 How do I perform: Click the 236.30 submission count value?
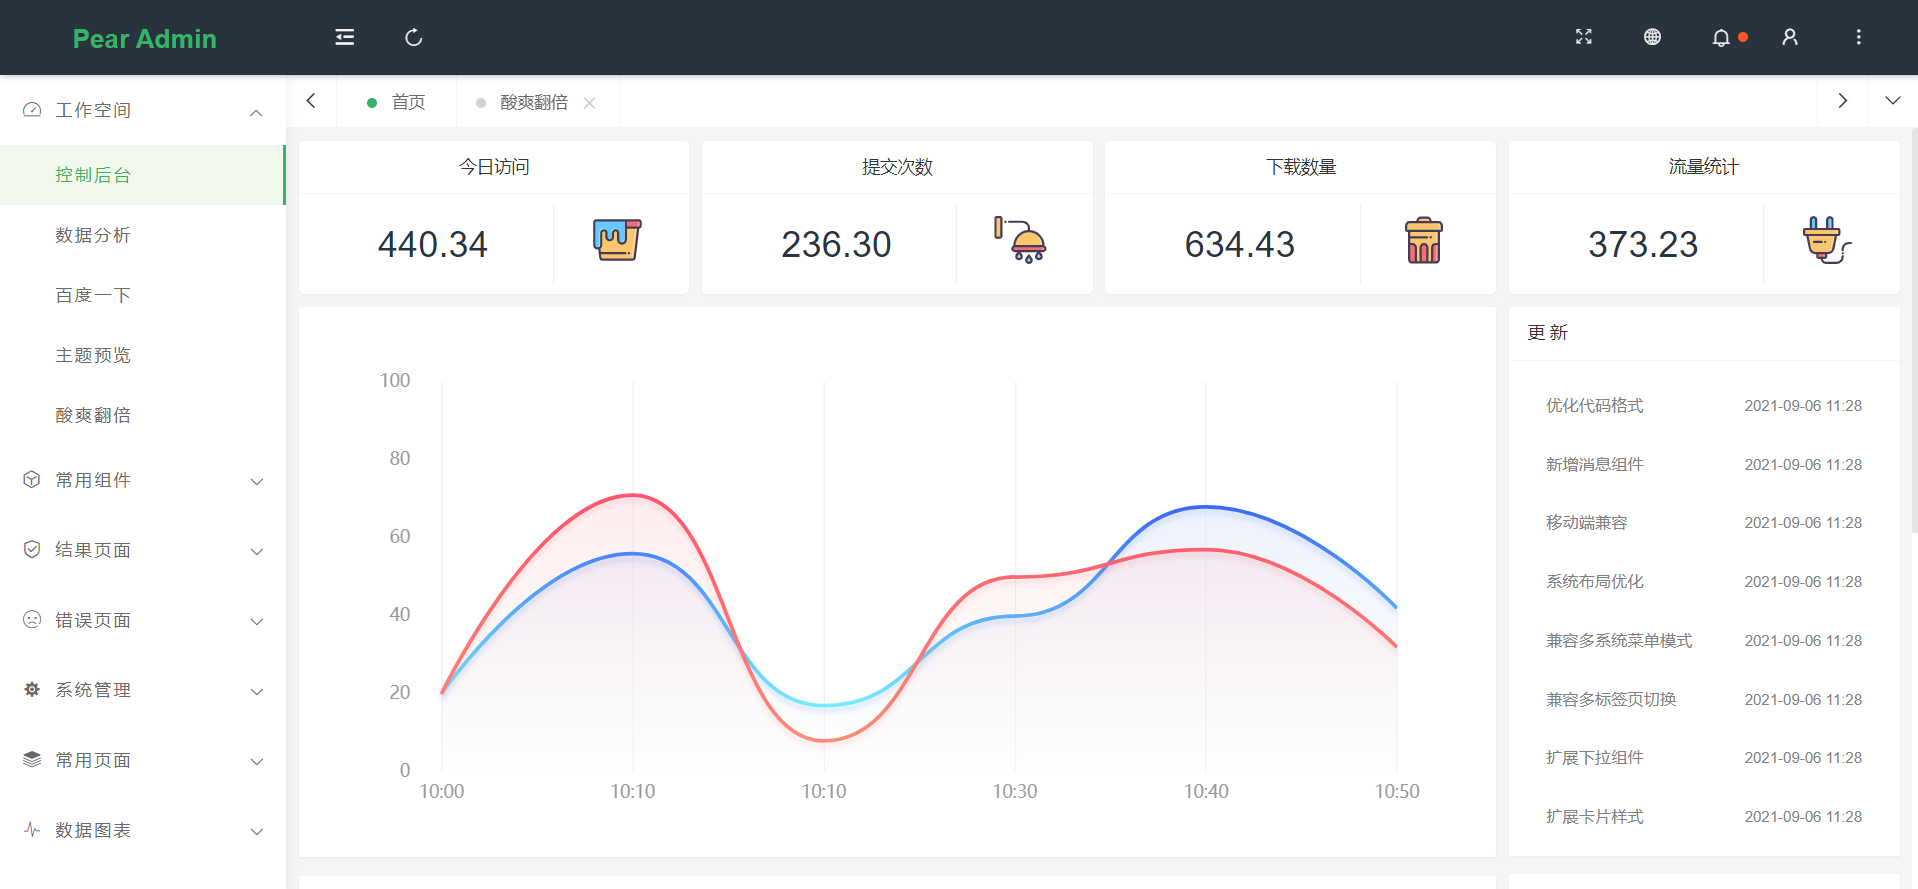click(836, 244)
